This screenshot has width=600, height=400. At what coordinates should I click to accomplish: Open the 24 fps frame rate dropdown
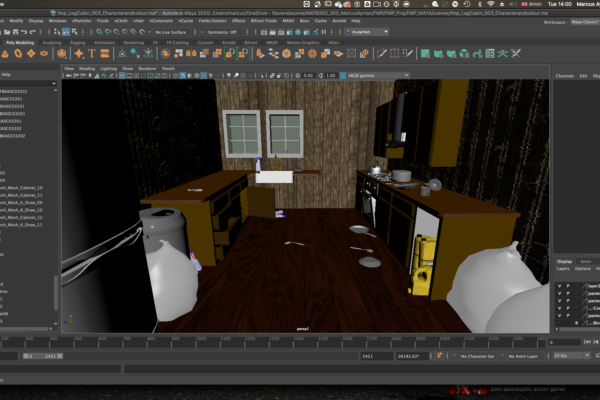572,356
